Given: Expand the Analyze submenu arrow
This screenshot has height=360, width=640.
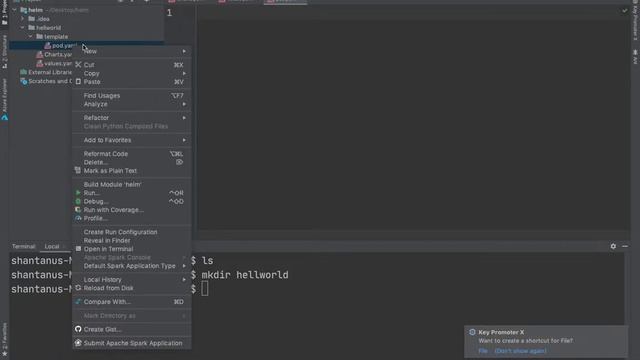Looking at the screenshot, I should [184, 104].
